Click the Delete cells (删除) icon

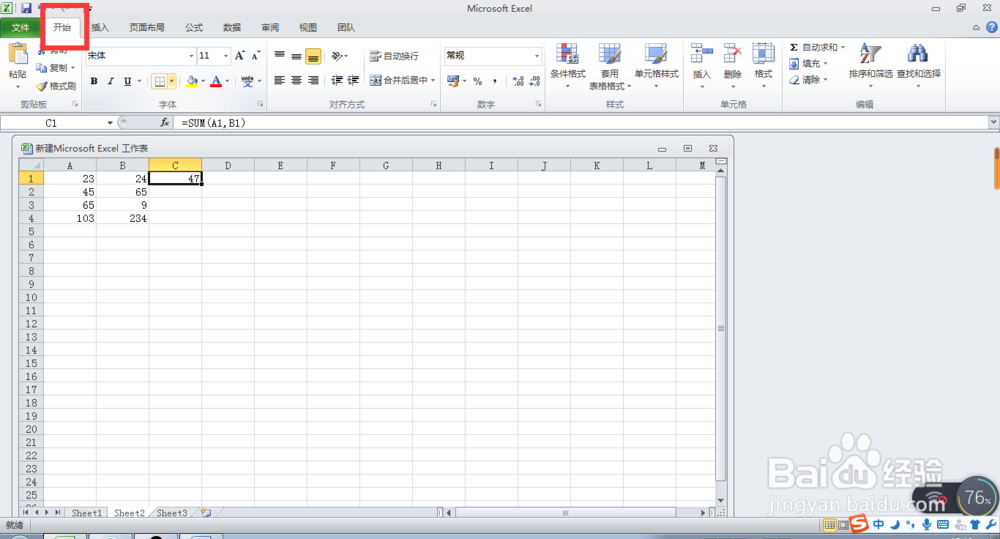732,54
